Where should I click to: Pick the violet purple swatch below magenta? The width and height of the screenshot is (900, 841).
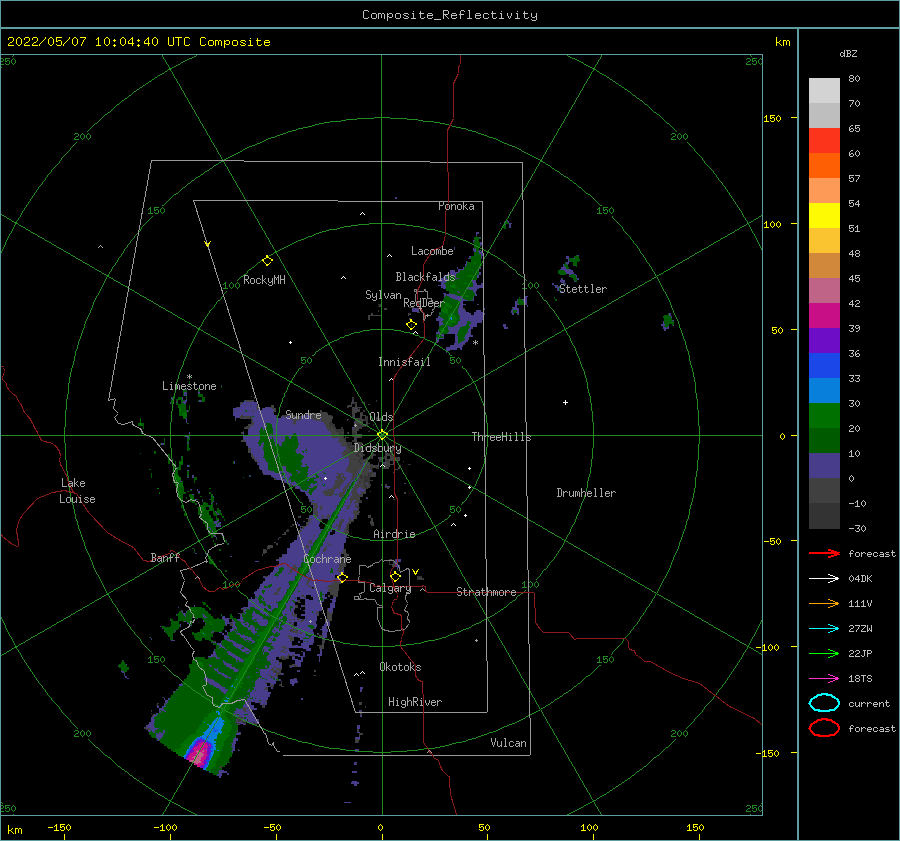point(824,340)
